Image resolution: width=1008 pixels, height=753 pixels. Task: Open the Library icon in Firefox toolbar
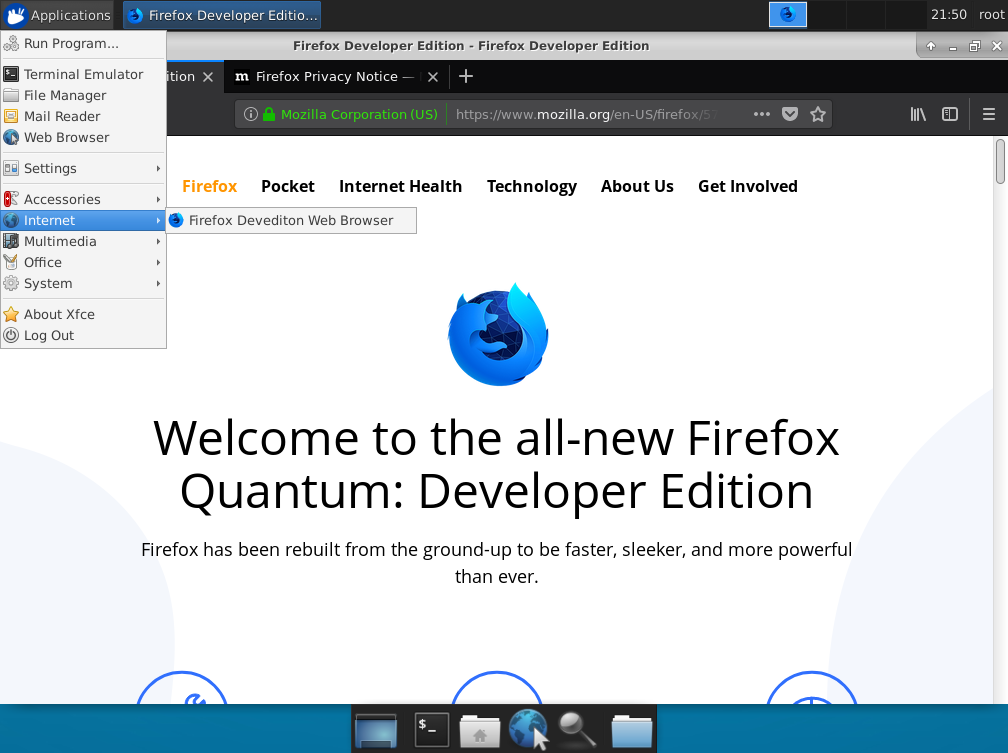[918, 114]
